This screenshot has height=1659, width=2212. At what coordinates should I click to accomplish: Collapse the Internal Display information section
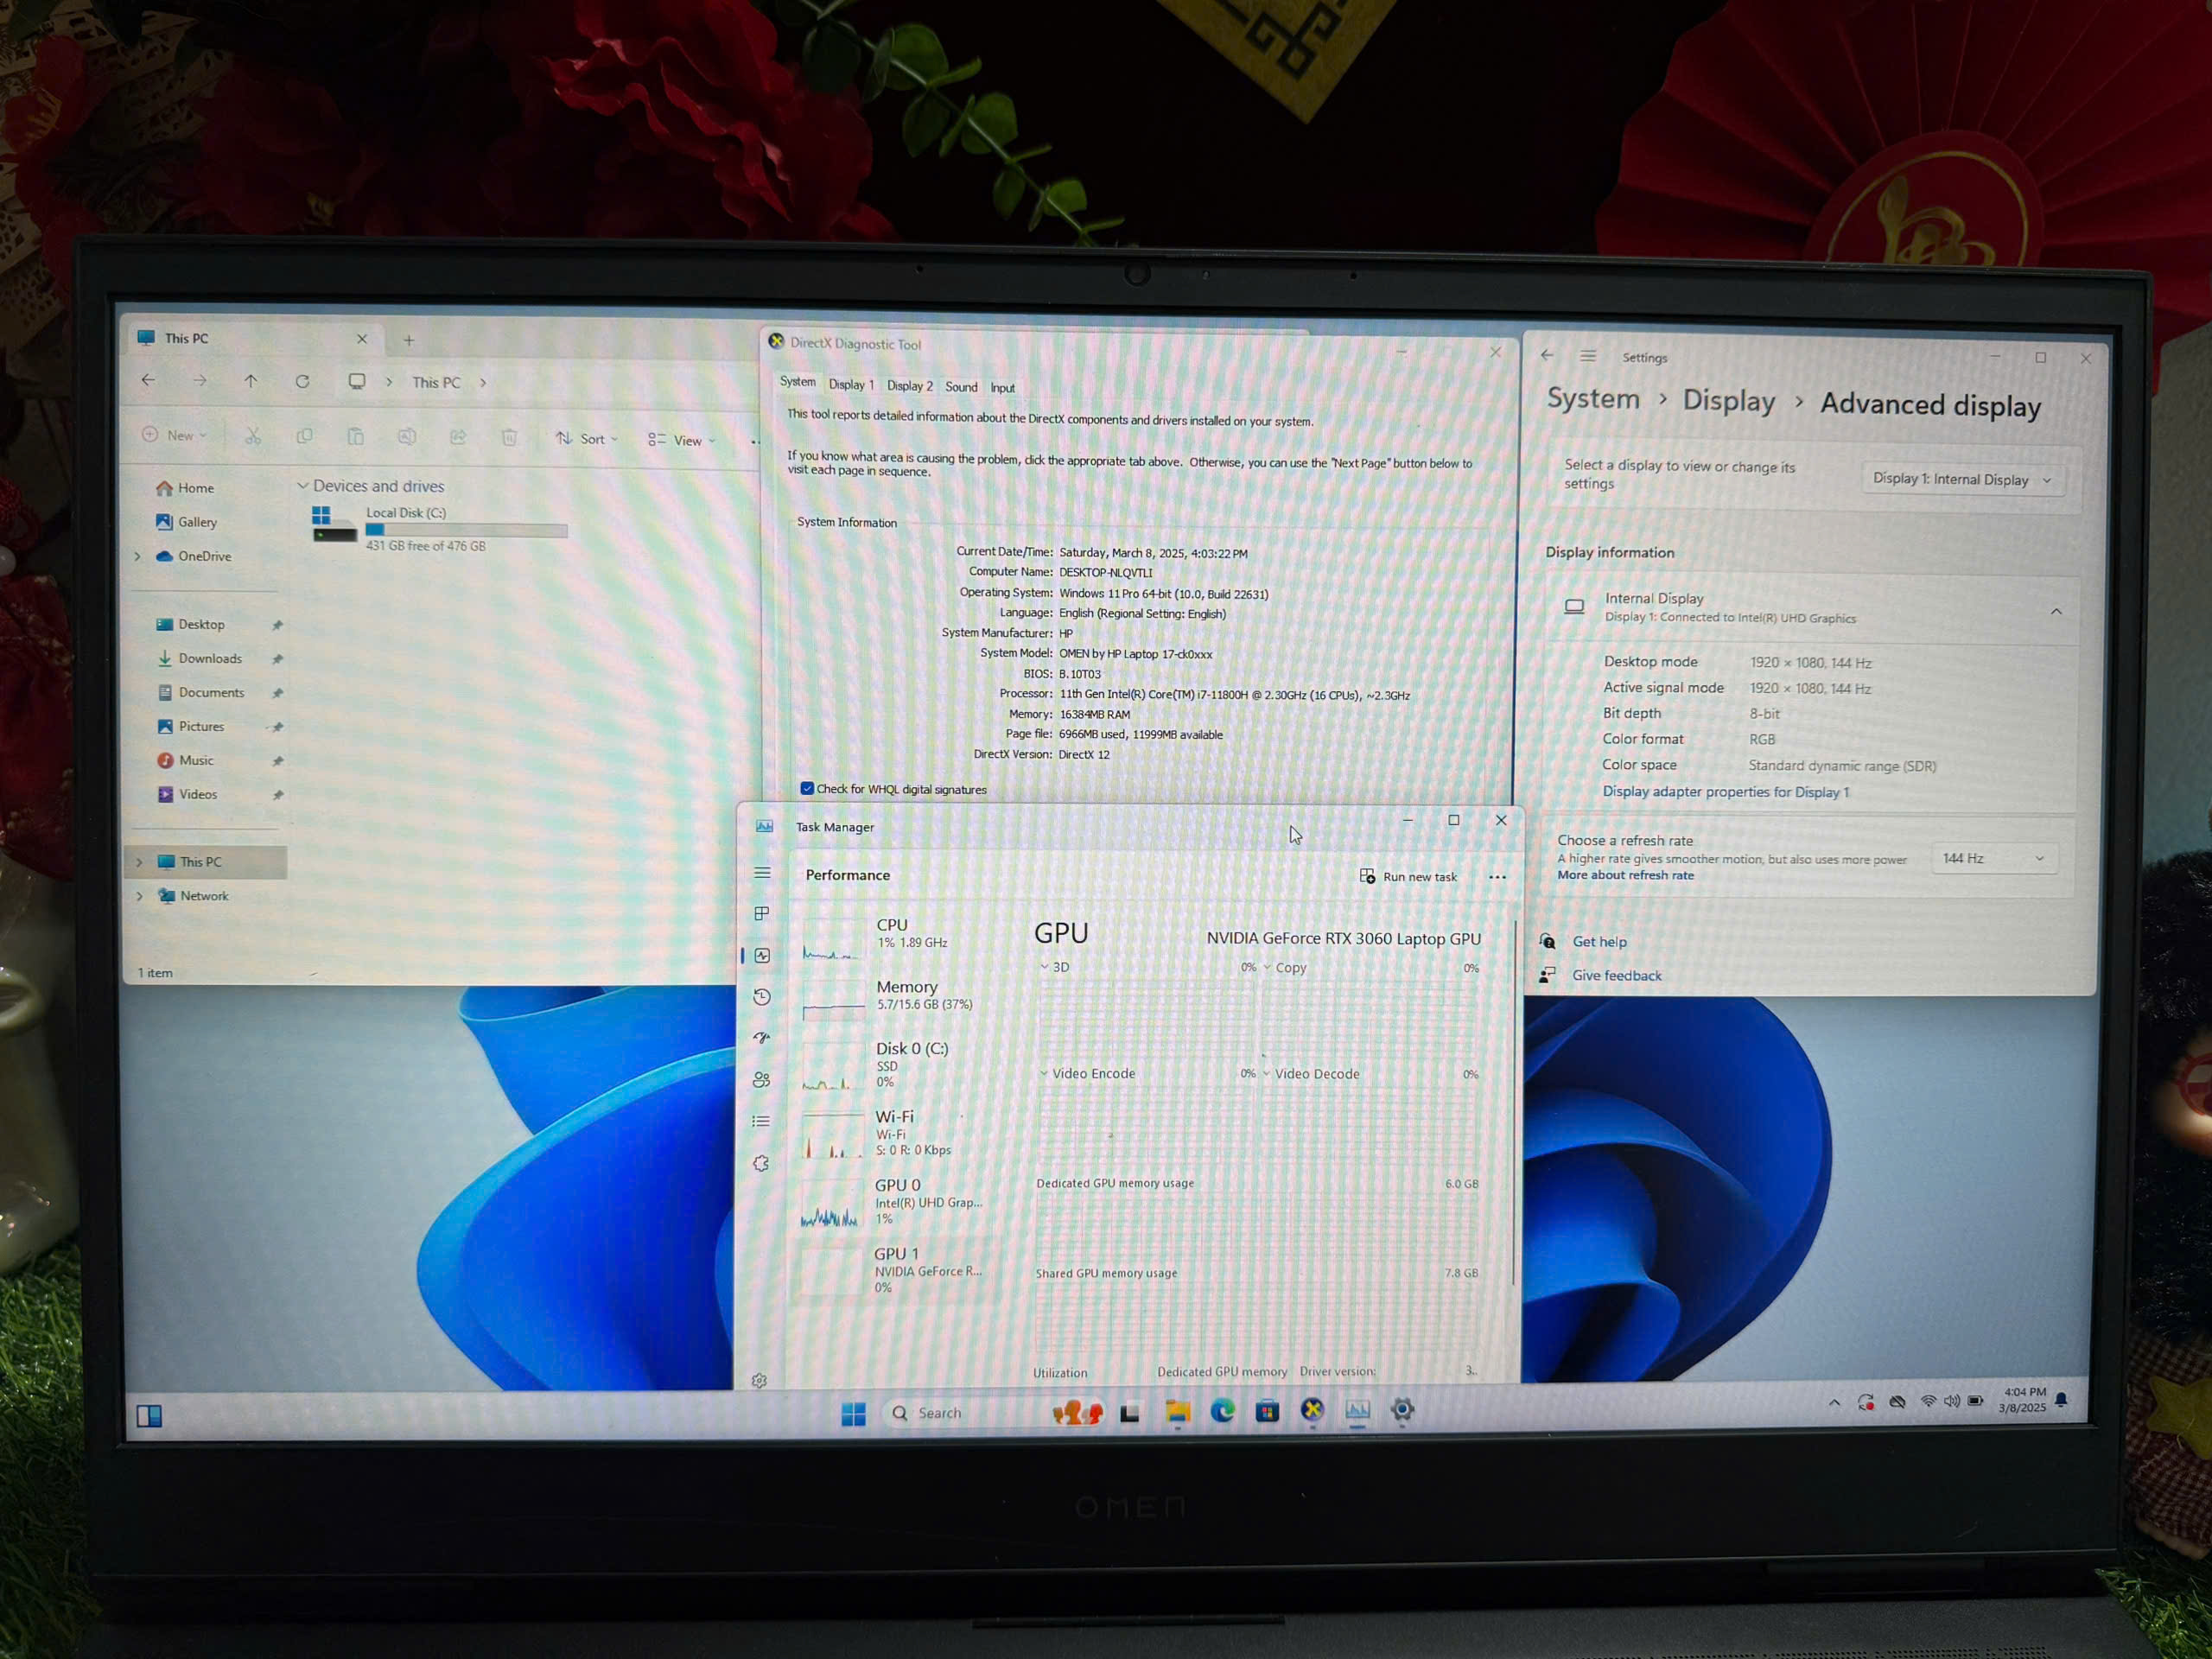[2056, 611]
